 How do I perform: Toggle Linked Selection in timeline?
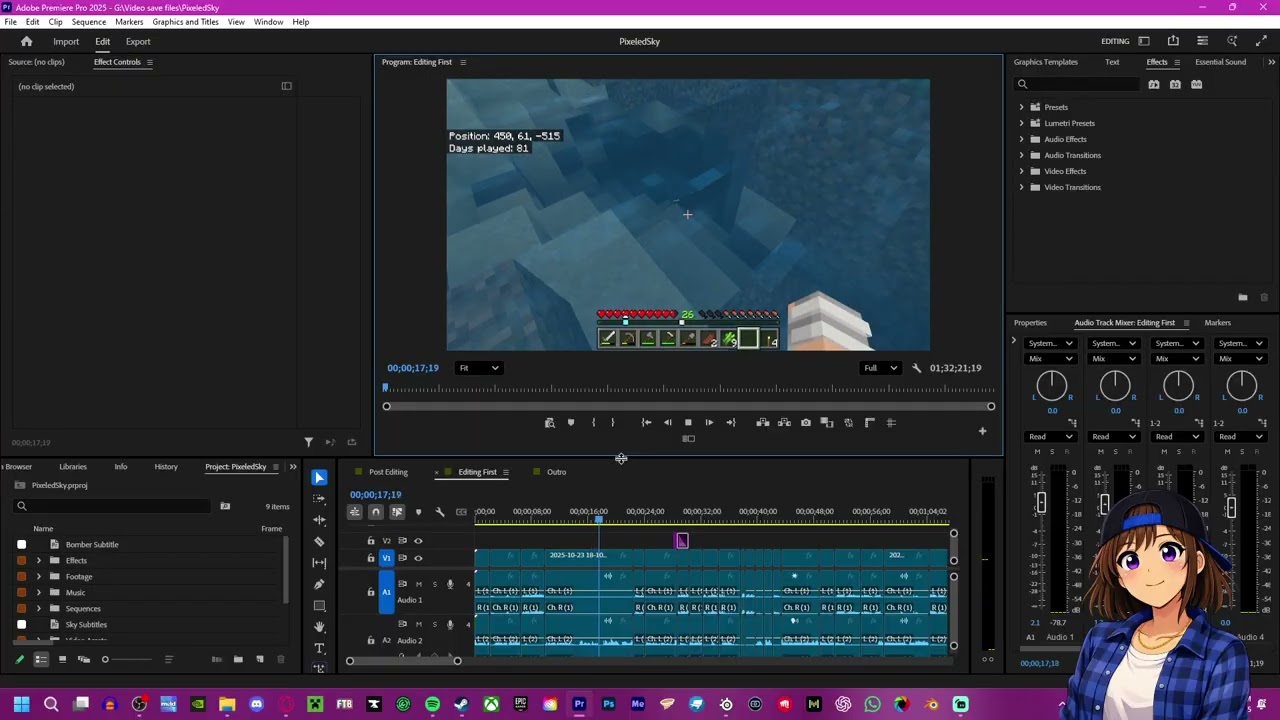pyautogui.click(x=397, y=512)
